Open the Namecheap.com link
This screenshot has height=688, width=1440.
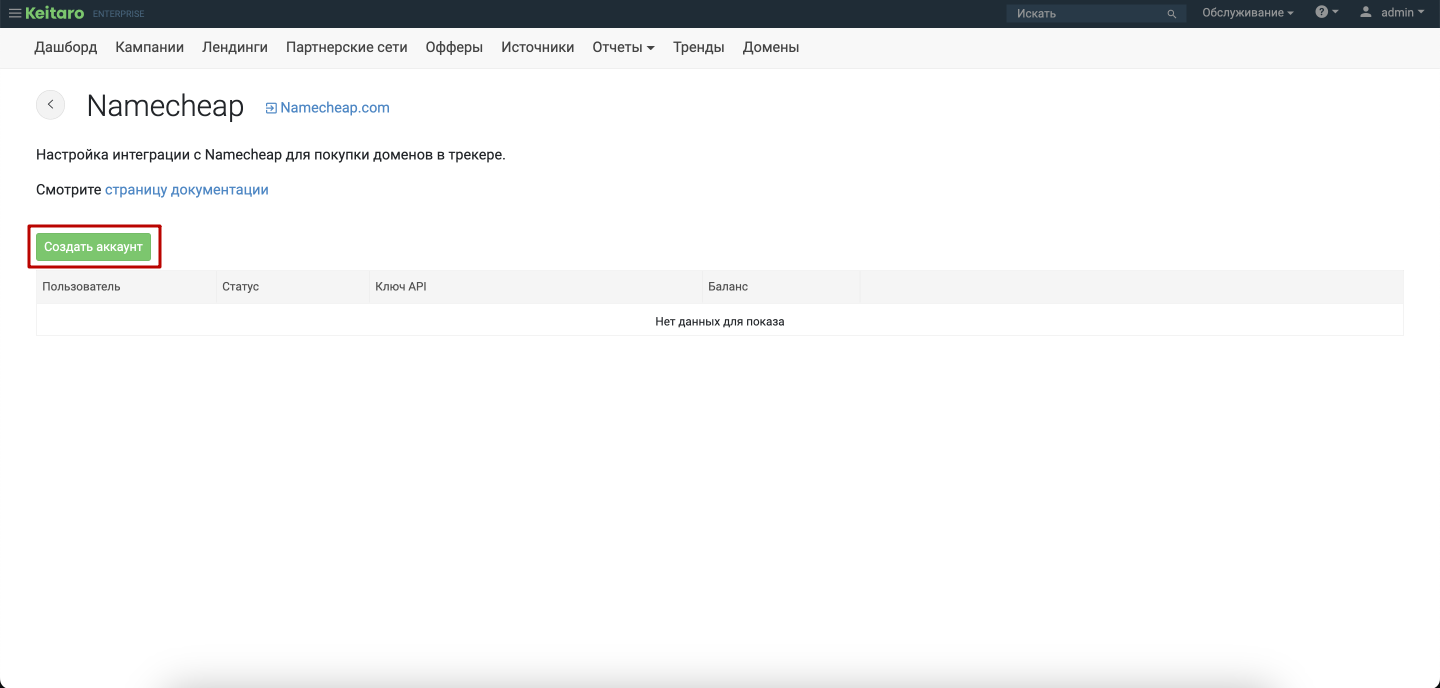[x=335, y=108]
